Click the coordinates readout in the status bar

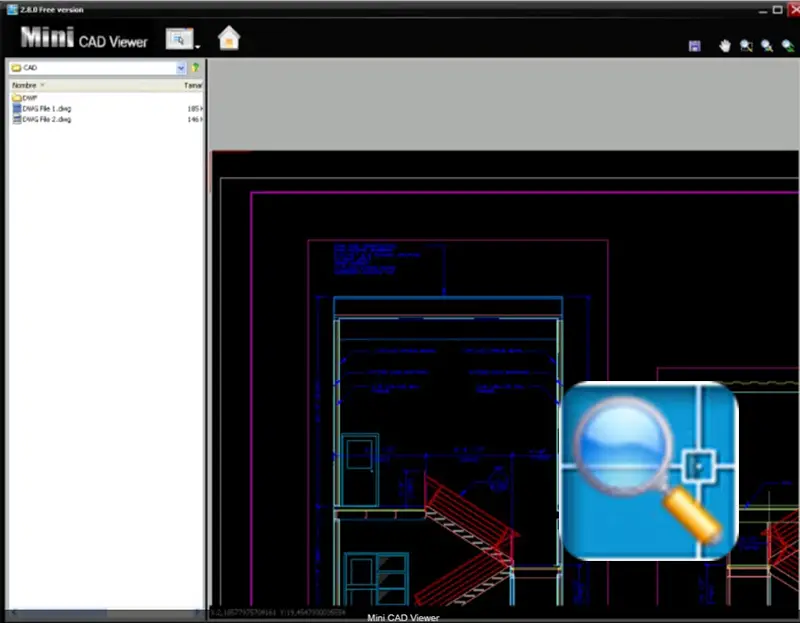coord(278,612)
